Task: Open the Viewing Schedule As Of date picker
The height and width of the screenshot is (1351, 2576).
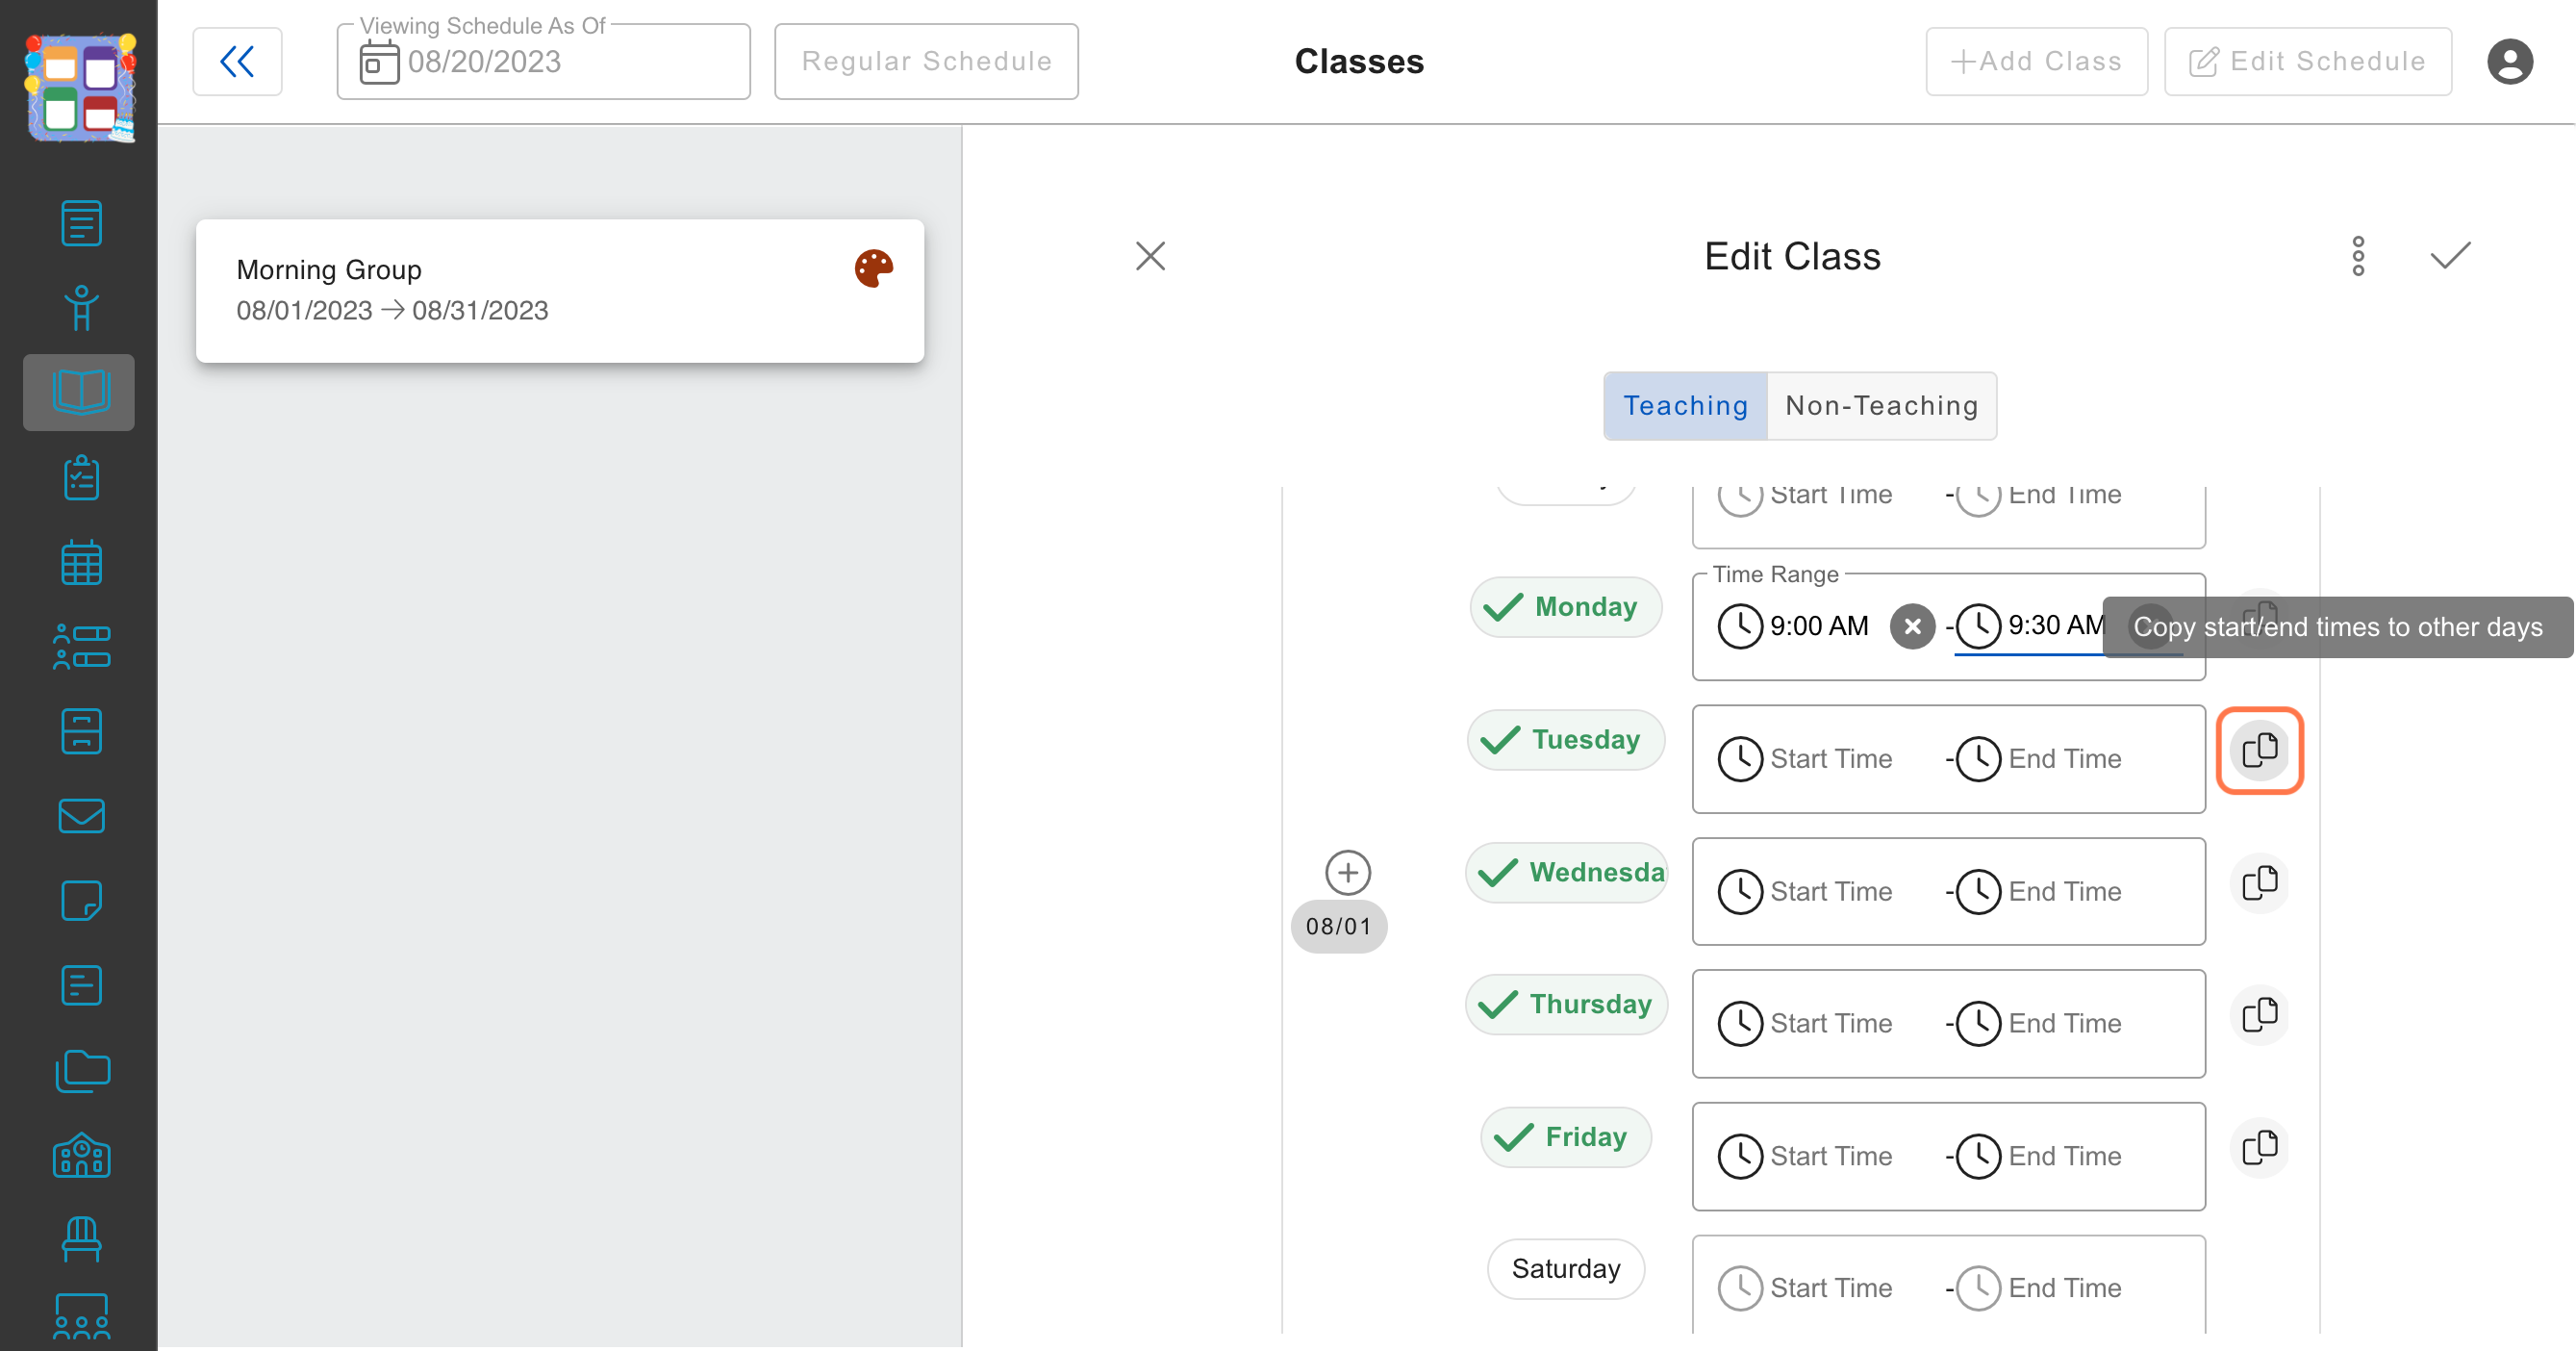Action: (543, 62)
